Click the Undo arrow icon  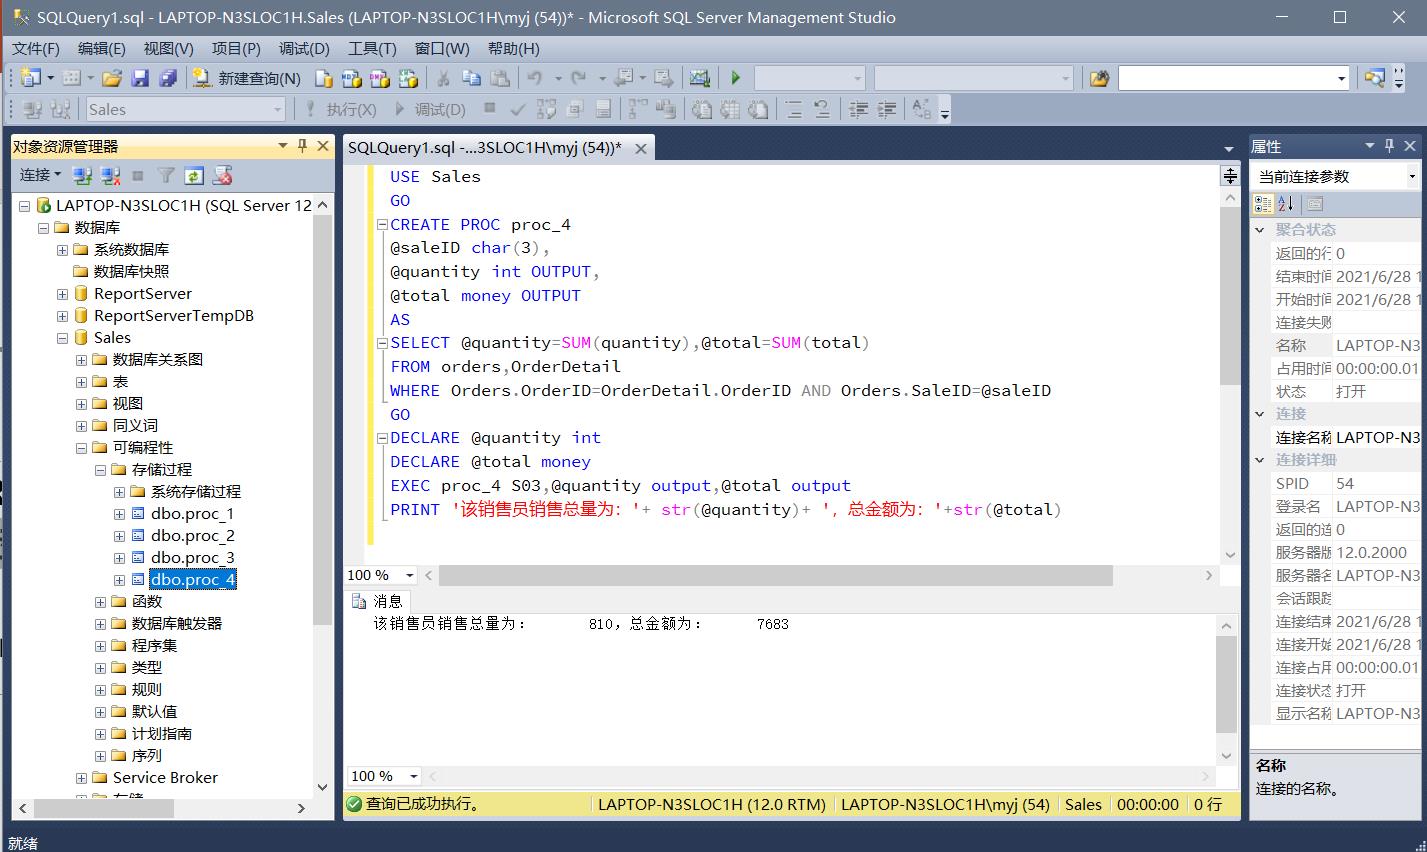coord(535,78)
